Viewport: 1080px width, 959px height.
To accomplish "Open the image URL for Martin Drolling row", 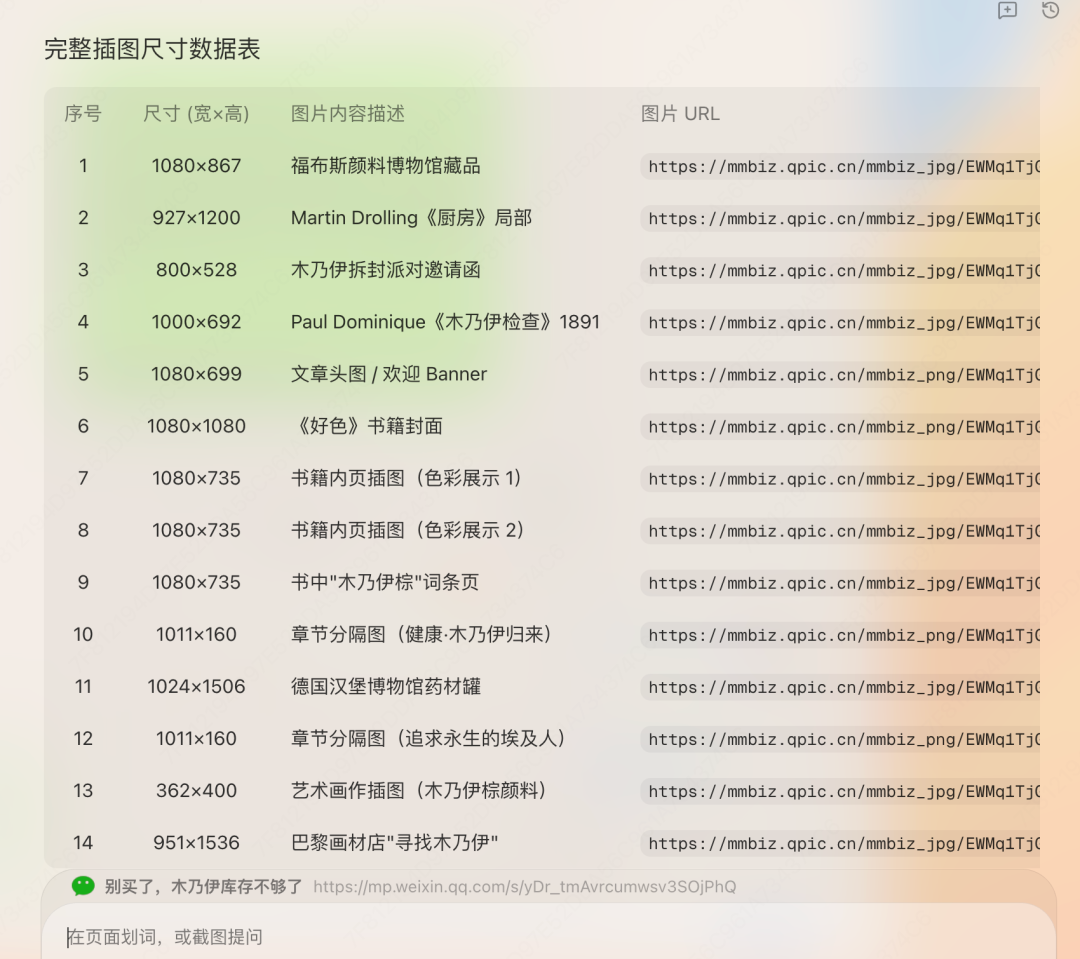I will click(840, 219).
